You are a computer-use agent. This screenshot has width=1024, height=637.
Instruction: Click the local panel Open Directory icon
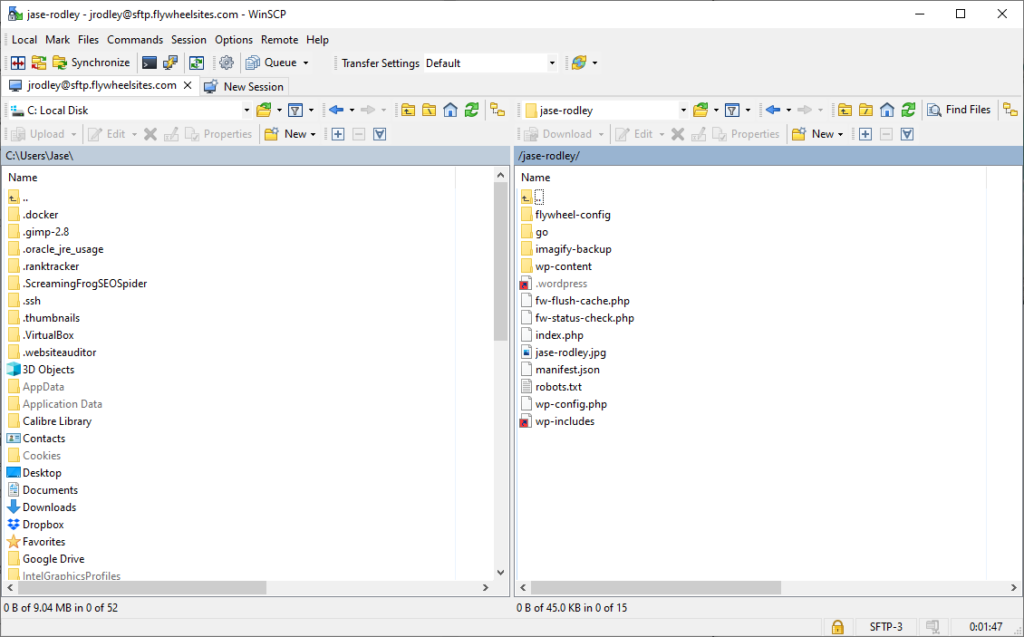point(264,110)
